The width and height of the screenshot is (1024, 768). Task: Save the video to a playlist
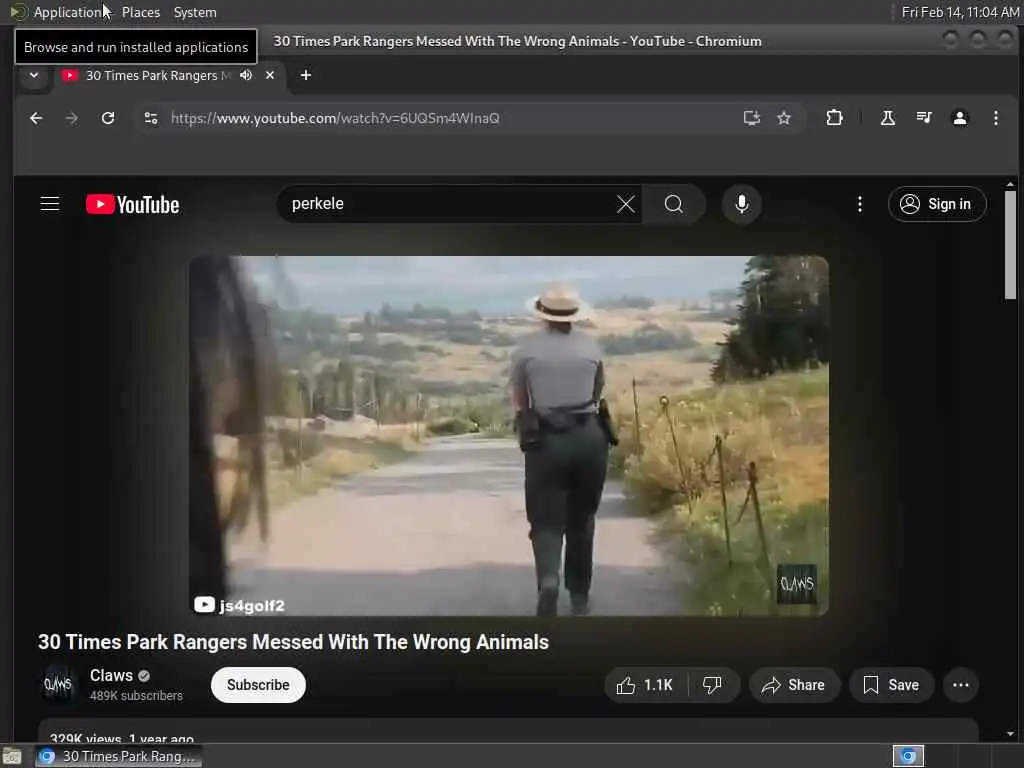[x=891, y=685]
